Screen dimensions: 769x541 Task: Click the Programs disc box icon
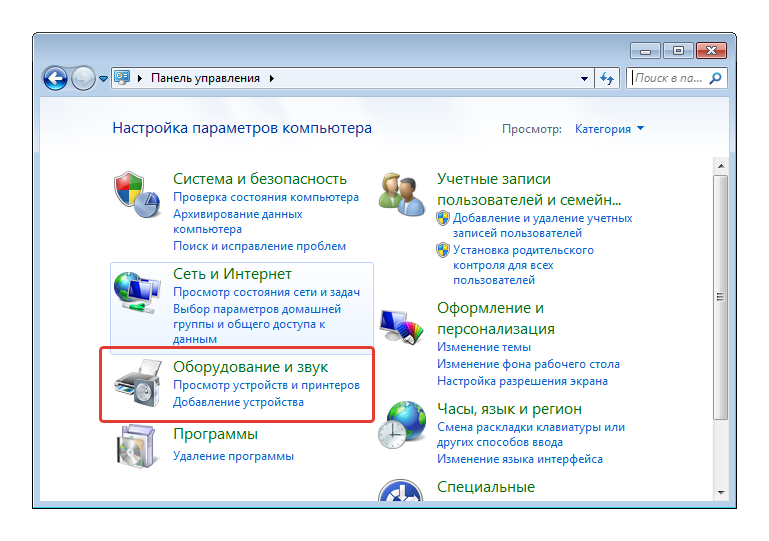[x=136, y=446]
